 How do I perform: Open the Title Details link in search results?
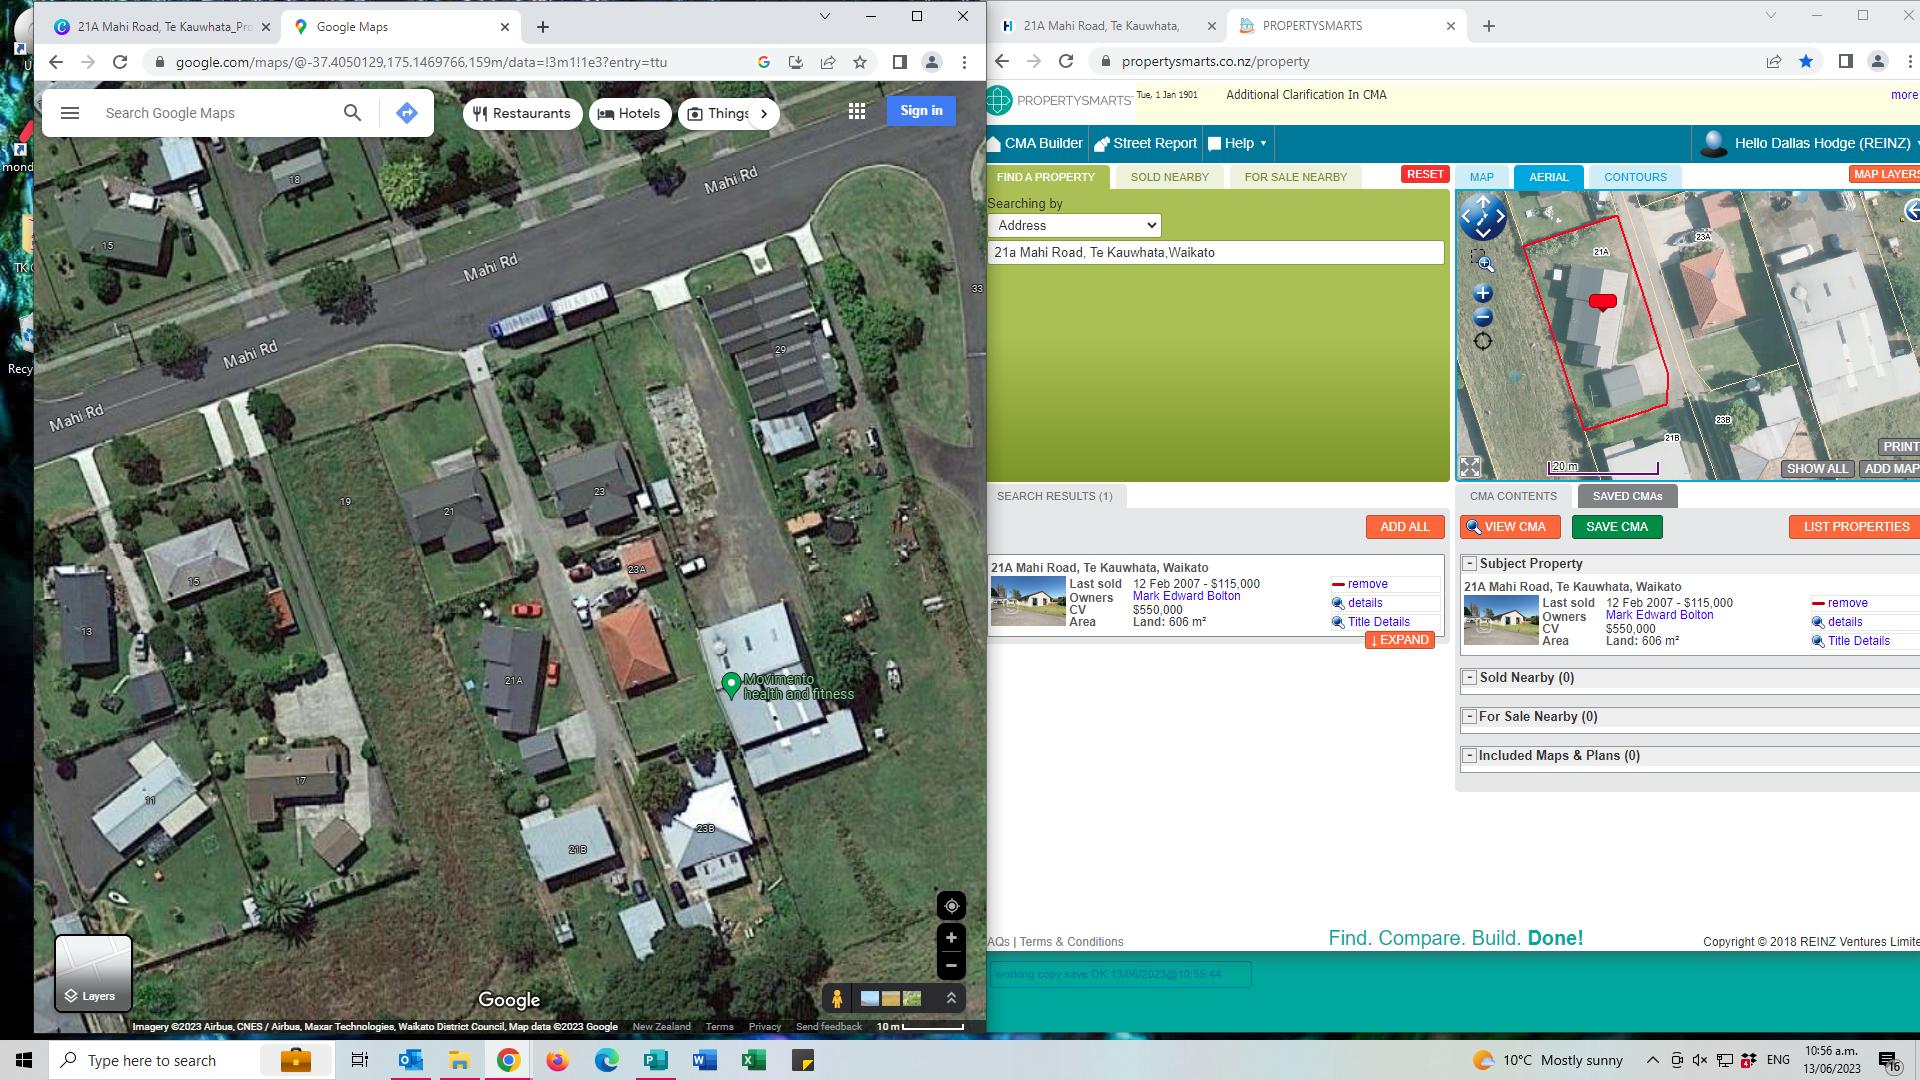[1378, 622]
